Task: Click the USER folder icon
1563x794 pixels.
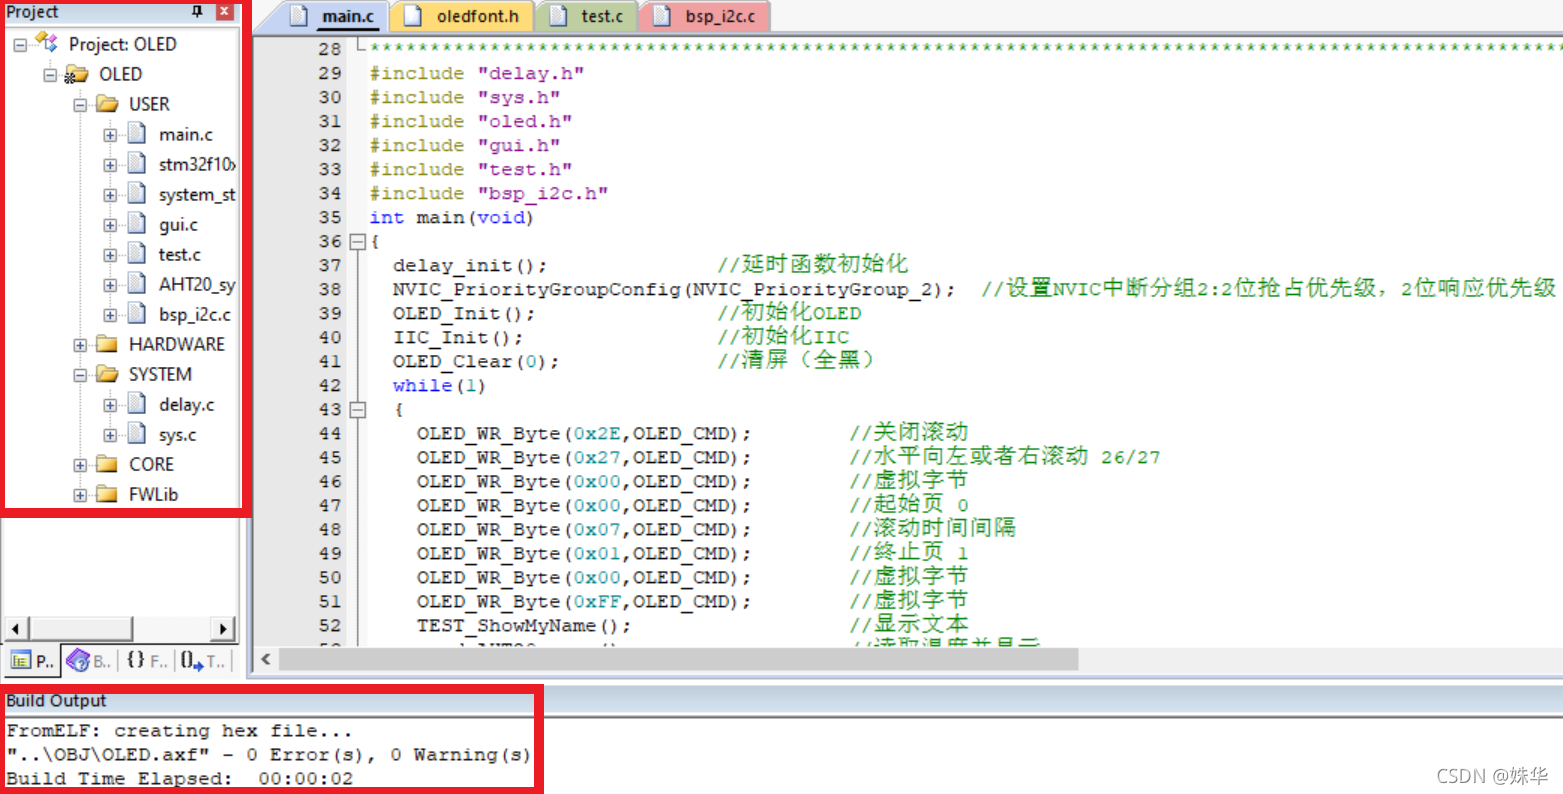Action: pos(107,104)
